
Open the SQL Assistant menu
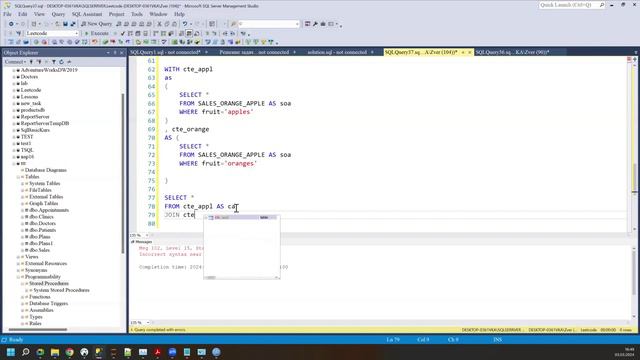point(87,14)
